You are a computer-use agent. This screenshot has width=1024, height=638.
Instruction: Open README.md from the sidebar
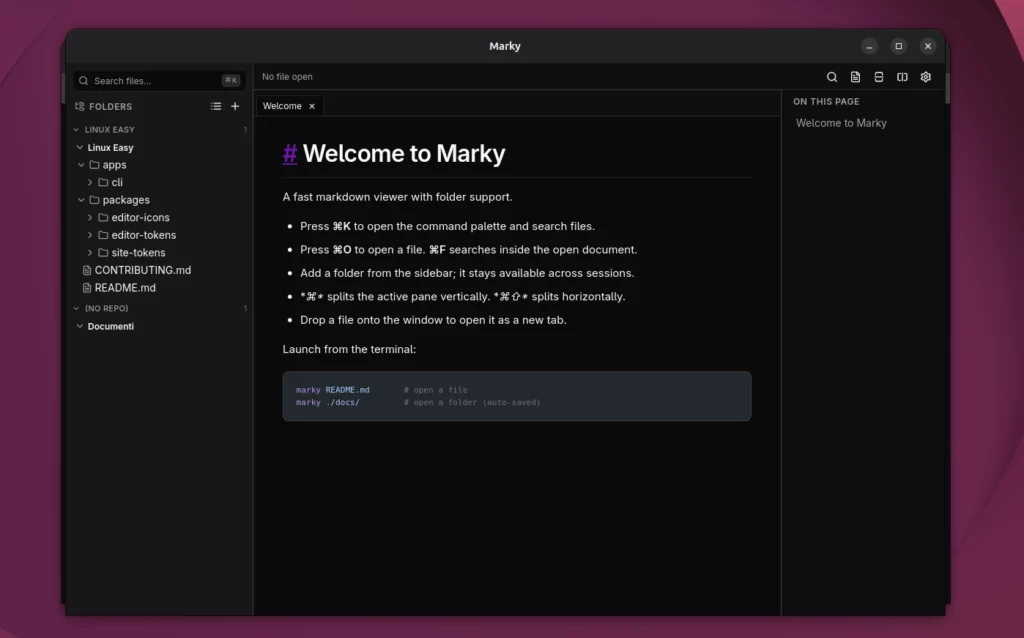pyautogui.click(x=125, y=288)
